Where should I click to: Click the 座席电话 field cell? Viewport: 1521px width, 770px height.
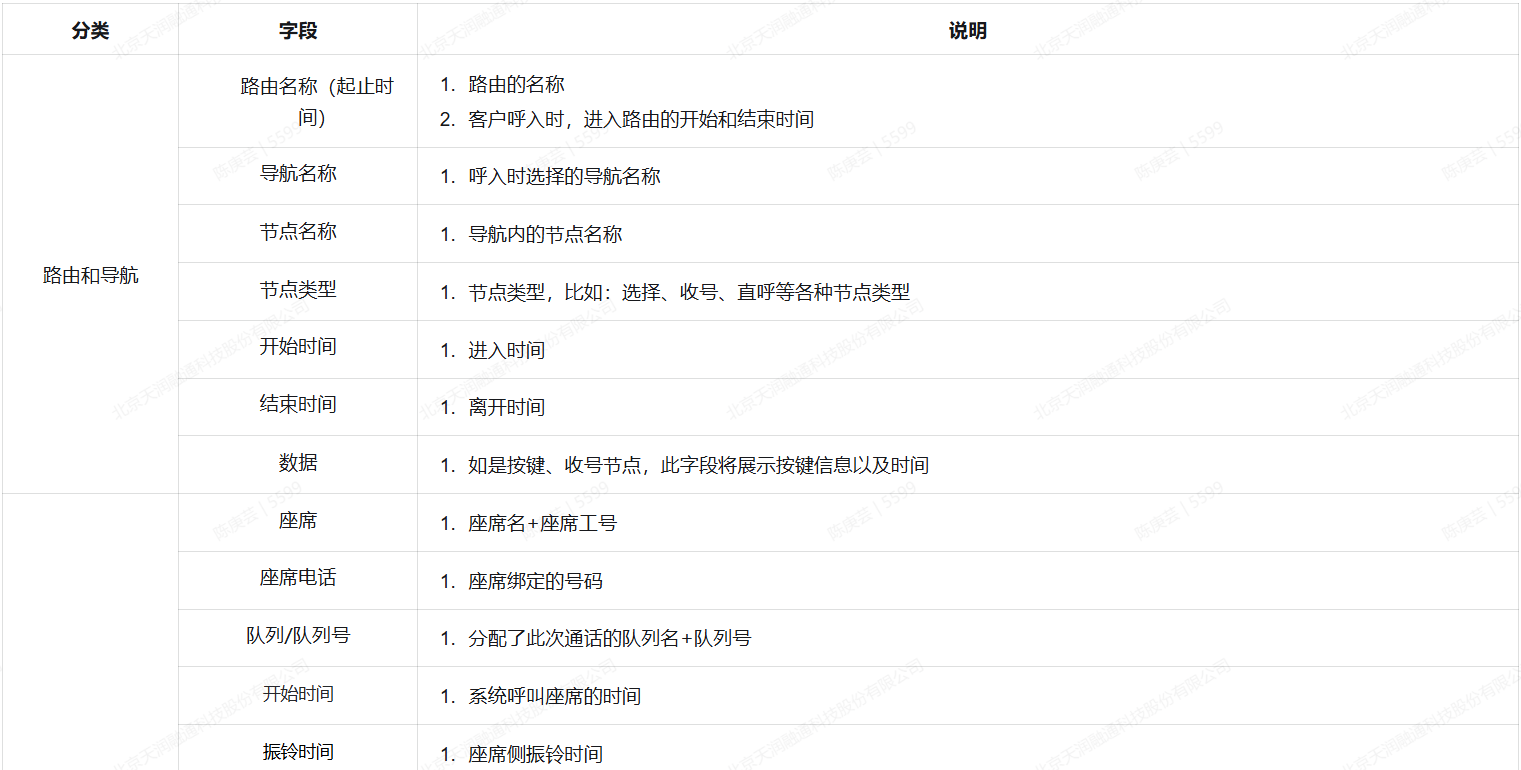point(298,578)
